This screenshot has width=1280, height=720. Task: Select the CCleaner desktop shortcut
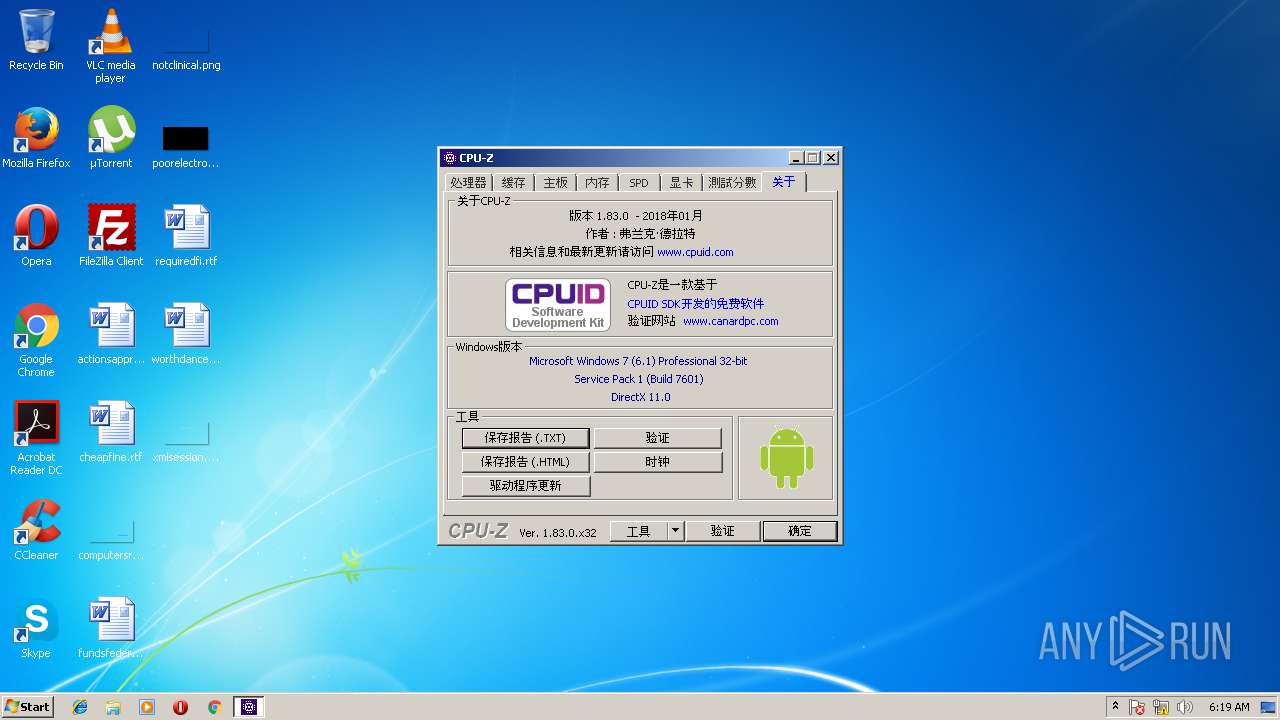pyautogui.click(x=36, y=530)
